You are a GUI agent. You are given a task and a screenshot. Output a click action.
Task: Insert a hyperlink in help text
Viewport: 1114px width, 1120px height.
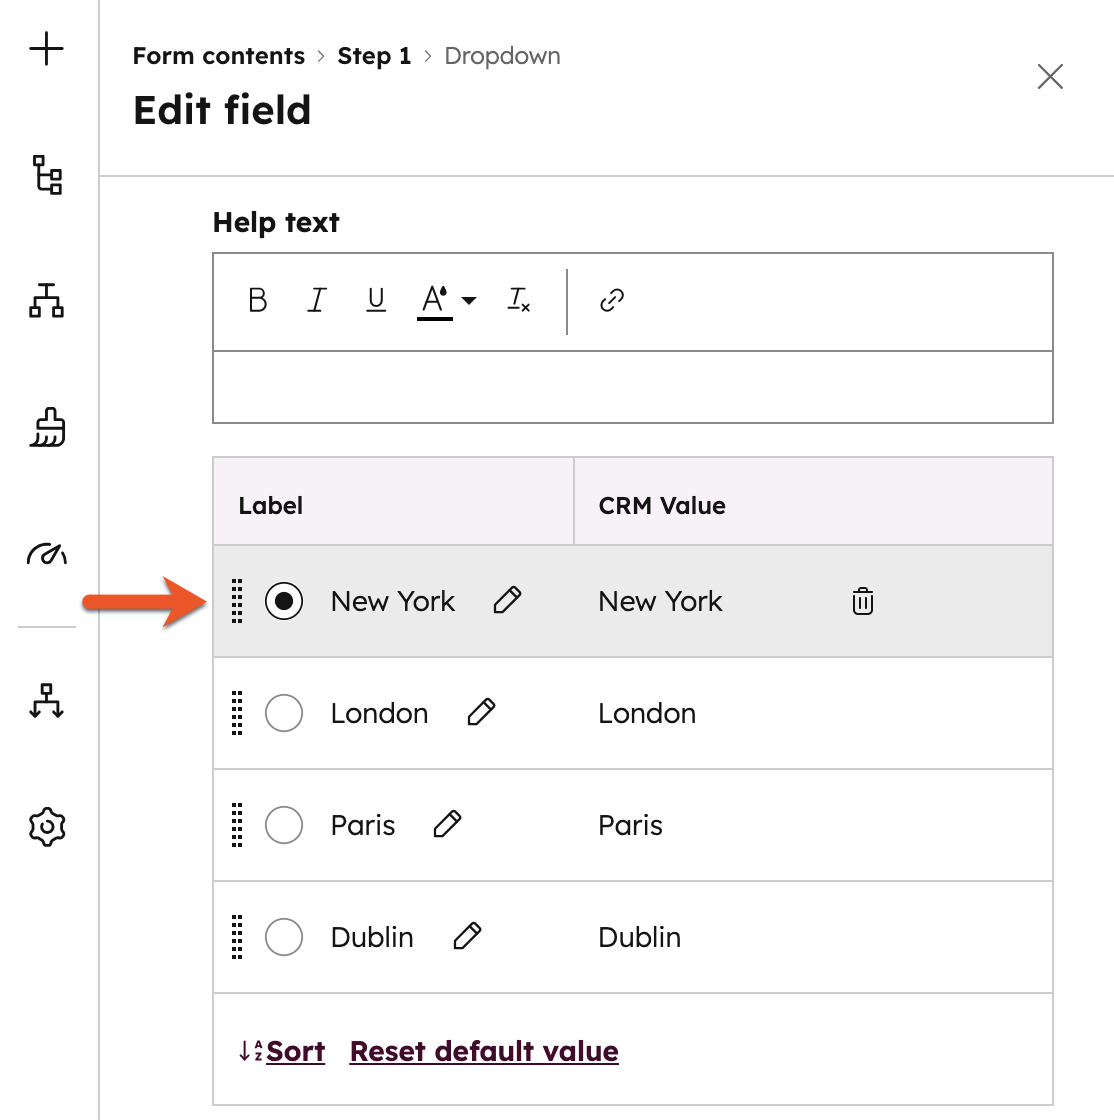pos(611,300)
